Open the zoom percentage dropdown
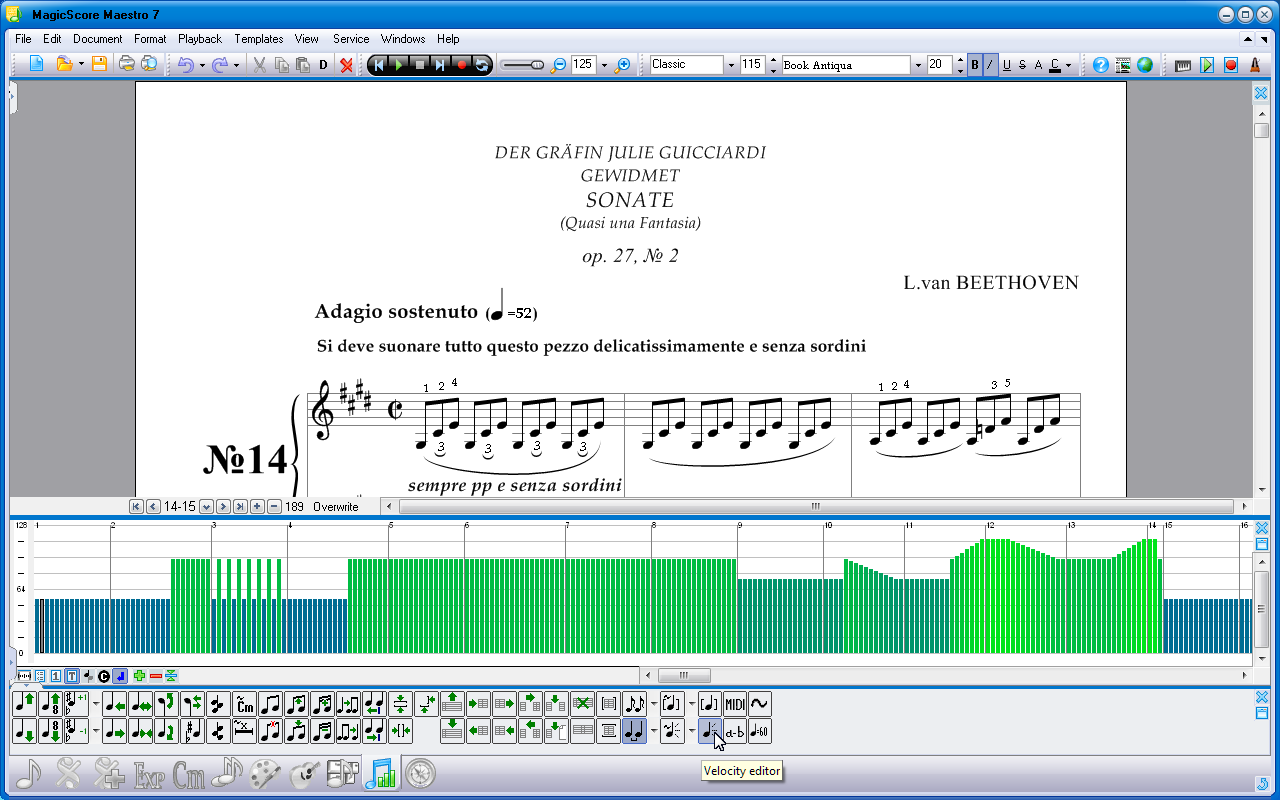The width and height of the screenshot is (1280, 800). (604, 65)
